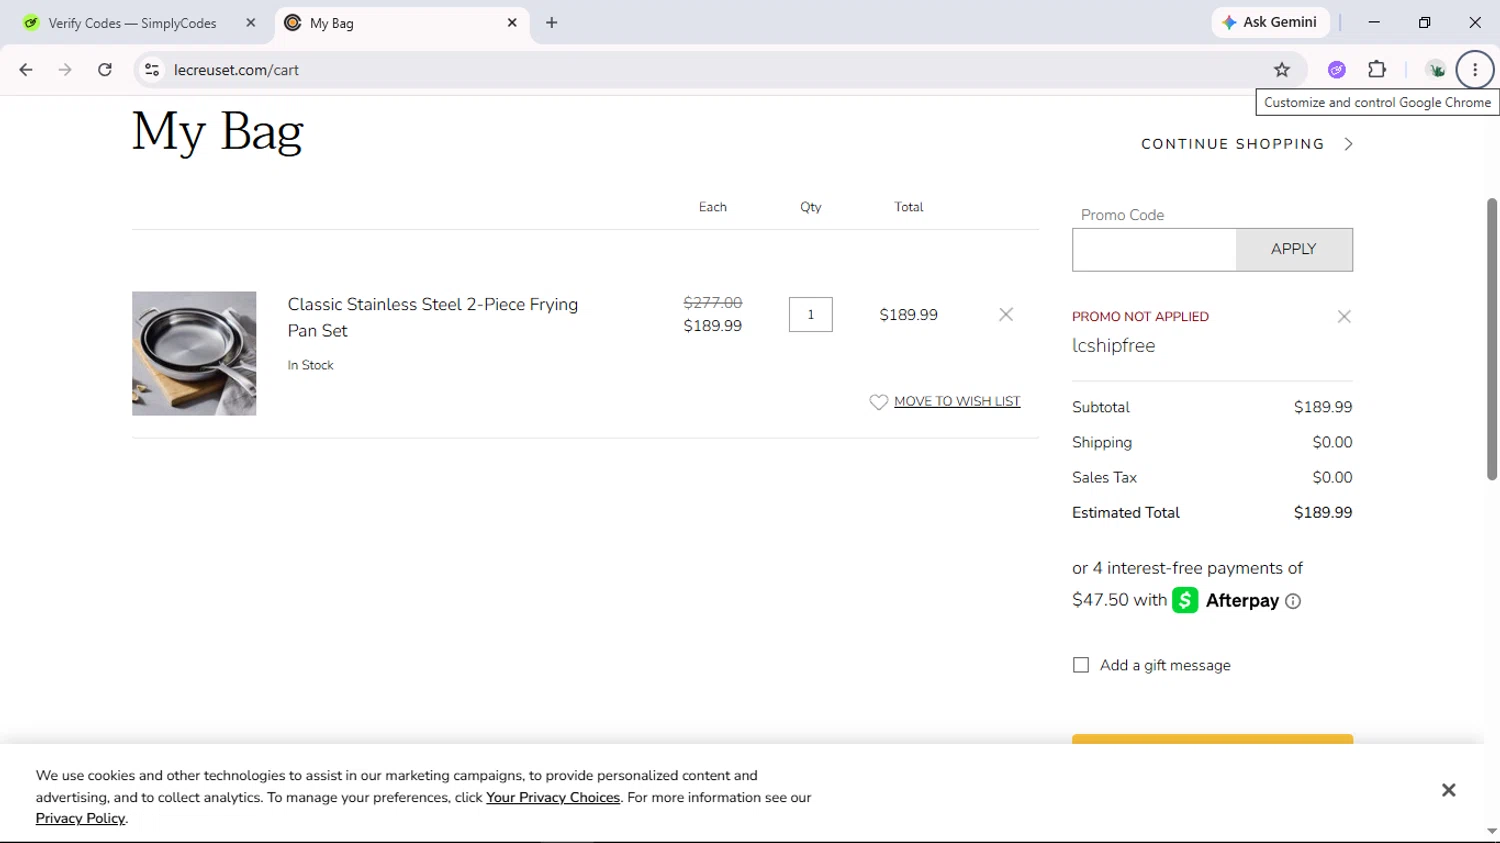Close the Verify Codes — SimplyCodes tab
The image size is (1500, 843).
(251, 22)
